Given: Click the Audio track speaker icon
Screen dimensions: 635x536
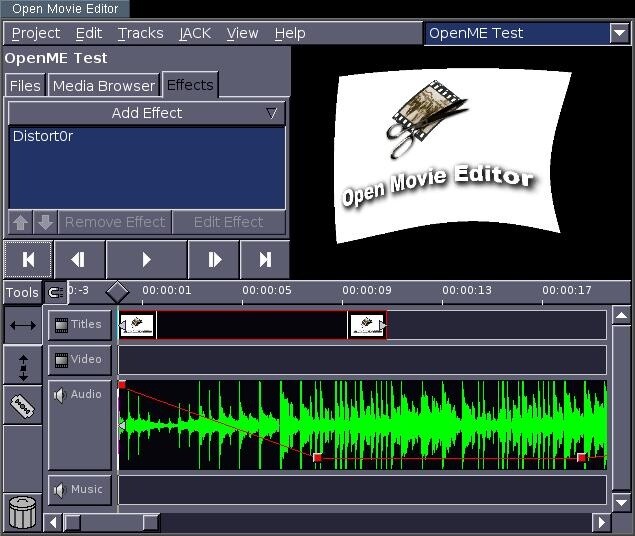Looking at the screenshot, I should click(60, 395).
